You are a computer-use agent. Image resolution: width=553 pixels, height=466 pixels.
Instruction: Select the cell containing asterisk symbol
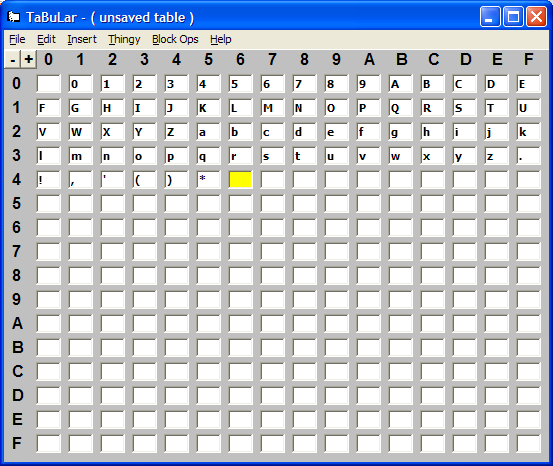(208, 180)
